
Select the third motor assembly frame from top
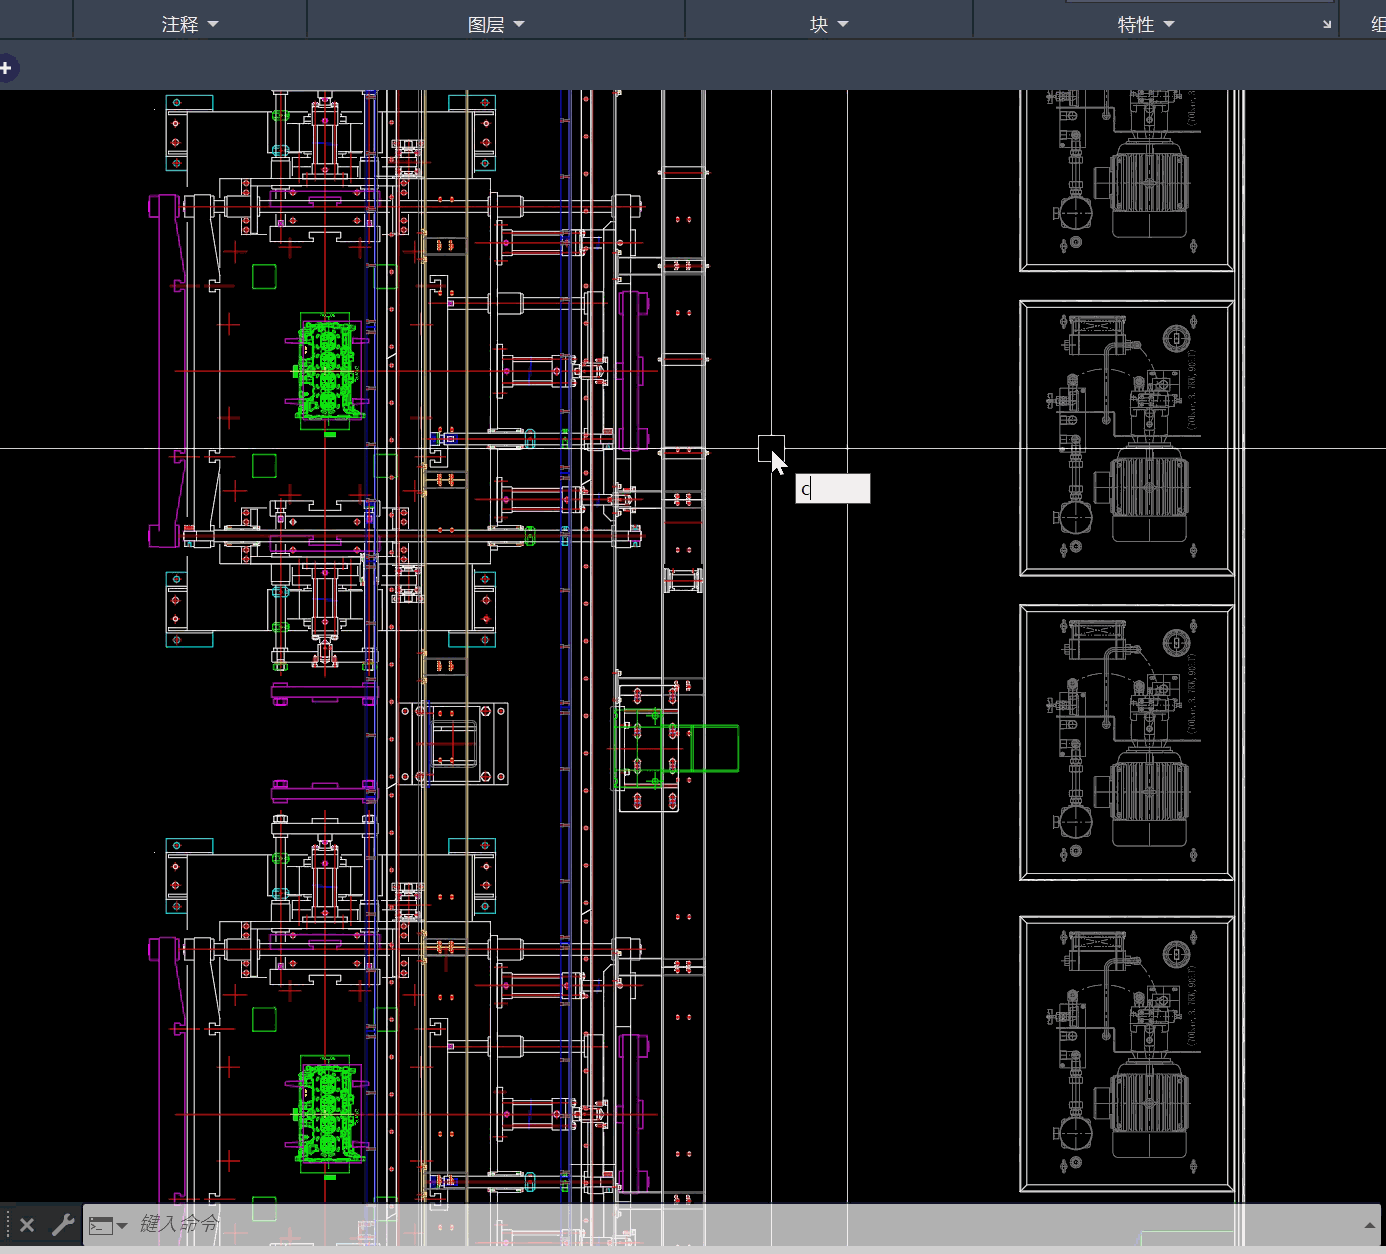pos(1126,742)
